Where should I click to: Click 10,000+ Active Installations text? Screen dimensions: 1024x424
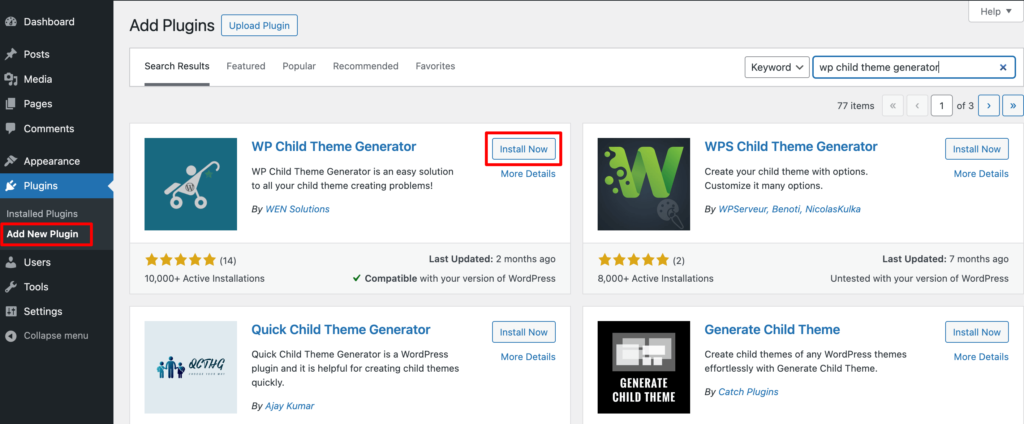pyautogui.click(x=204, y=278)
